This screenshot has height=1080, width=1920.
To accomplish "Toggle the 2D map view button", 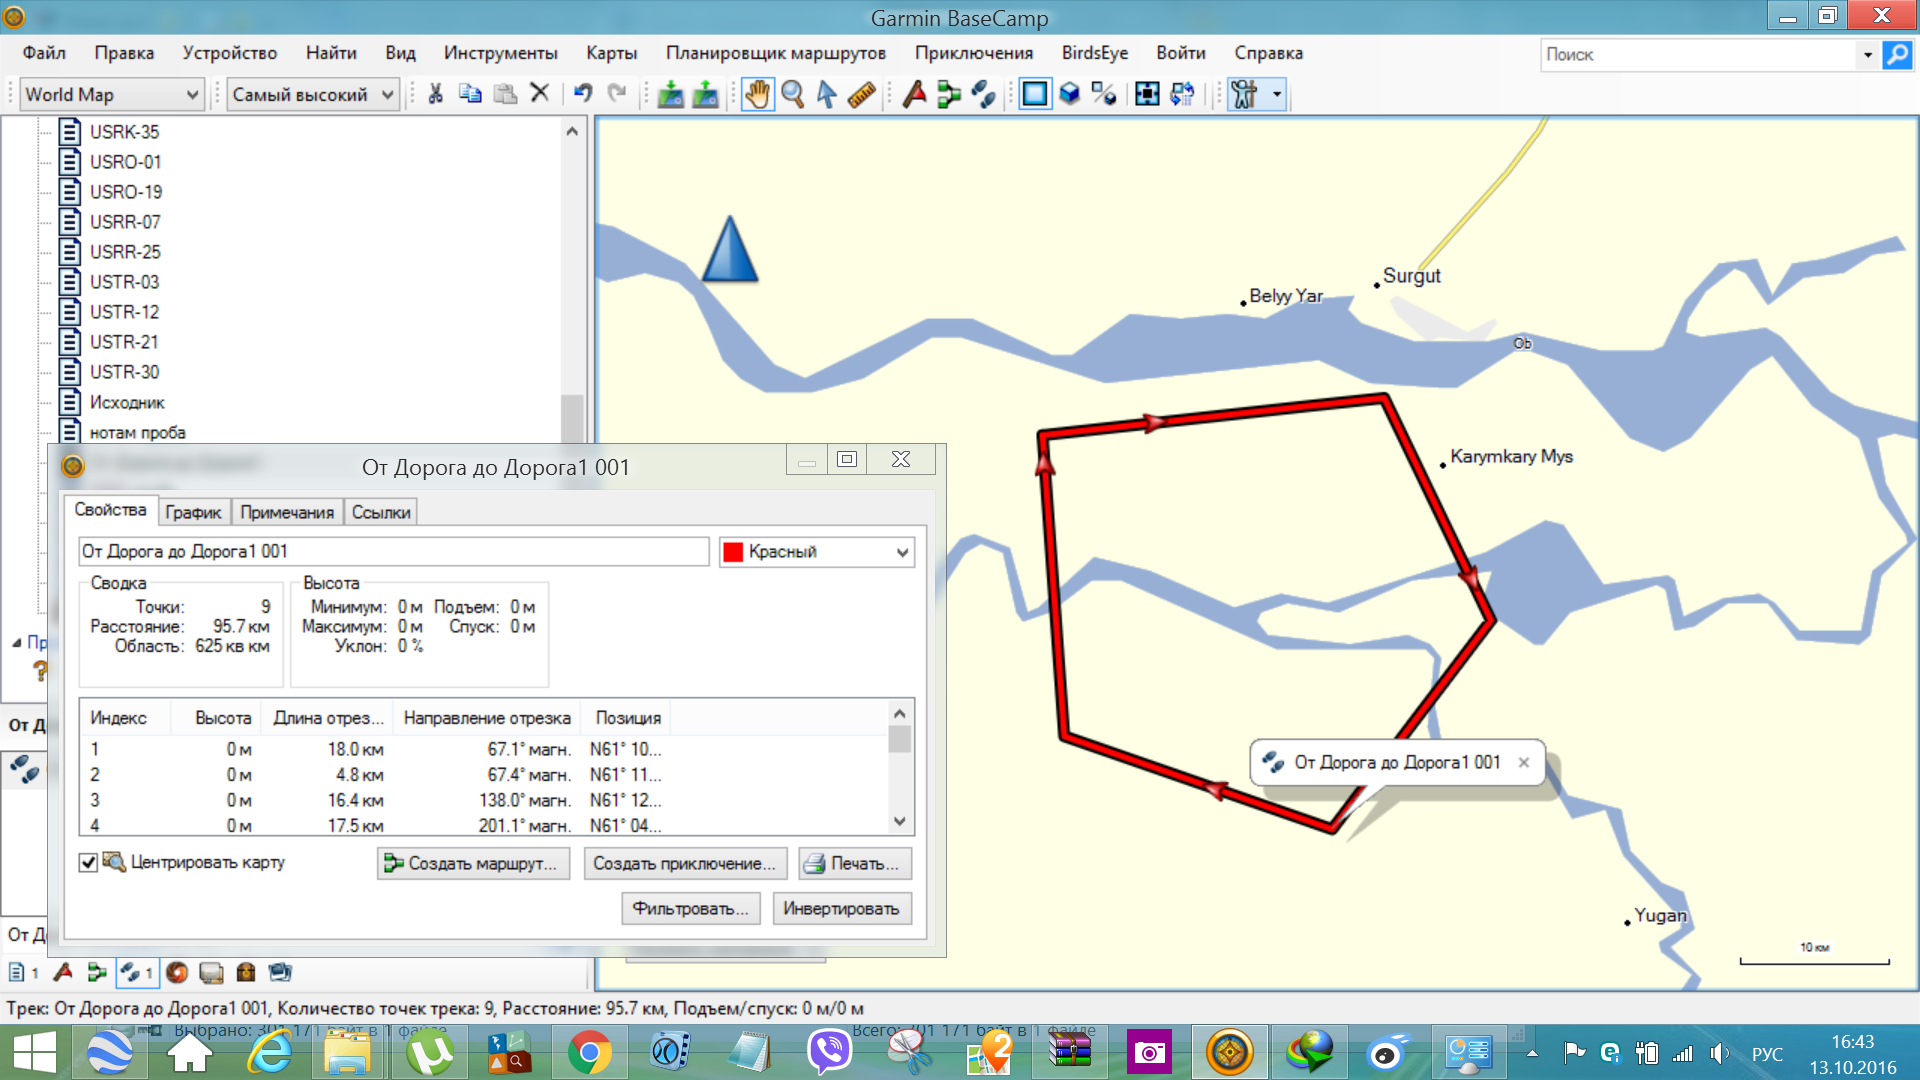I will tap(1035, 94).
